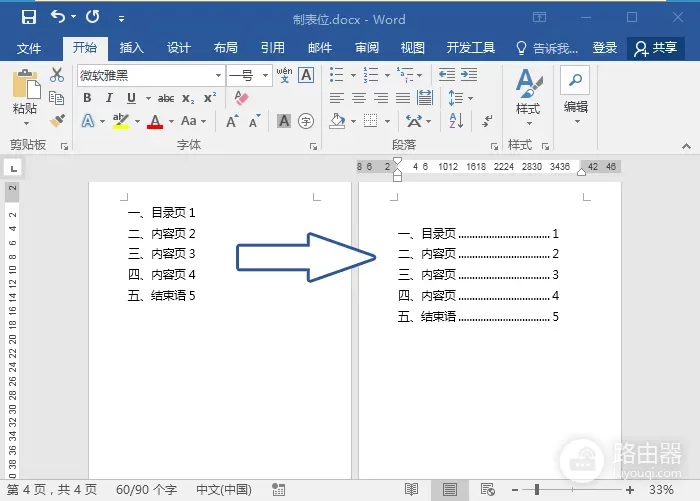Click the red font color button
The width and height of the screenshot is (700, 501).
(155, 121)
